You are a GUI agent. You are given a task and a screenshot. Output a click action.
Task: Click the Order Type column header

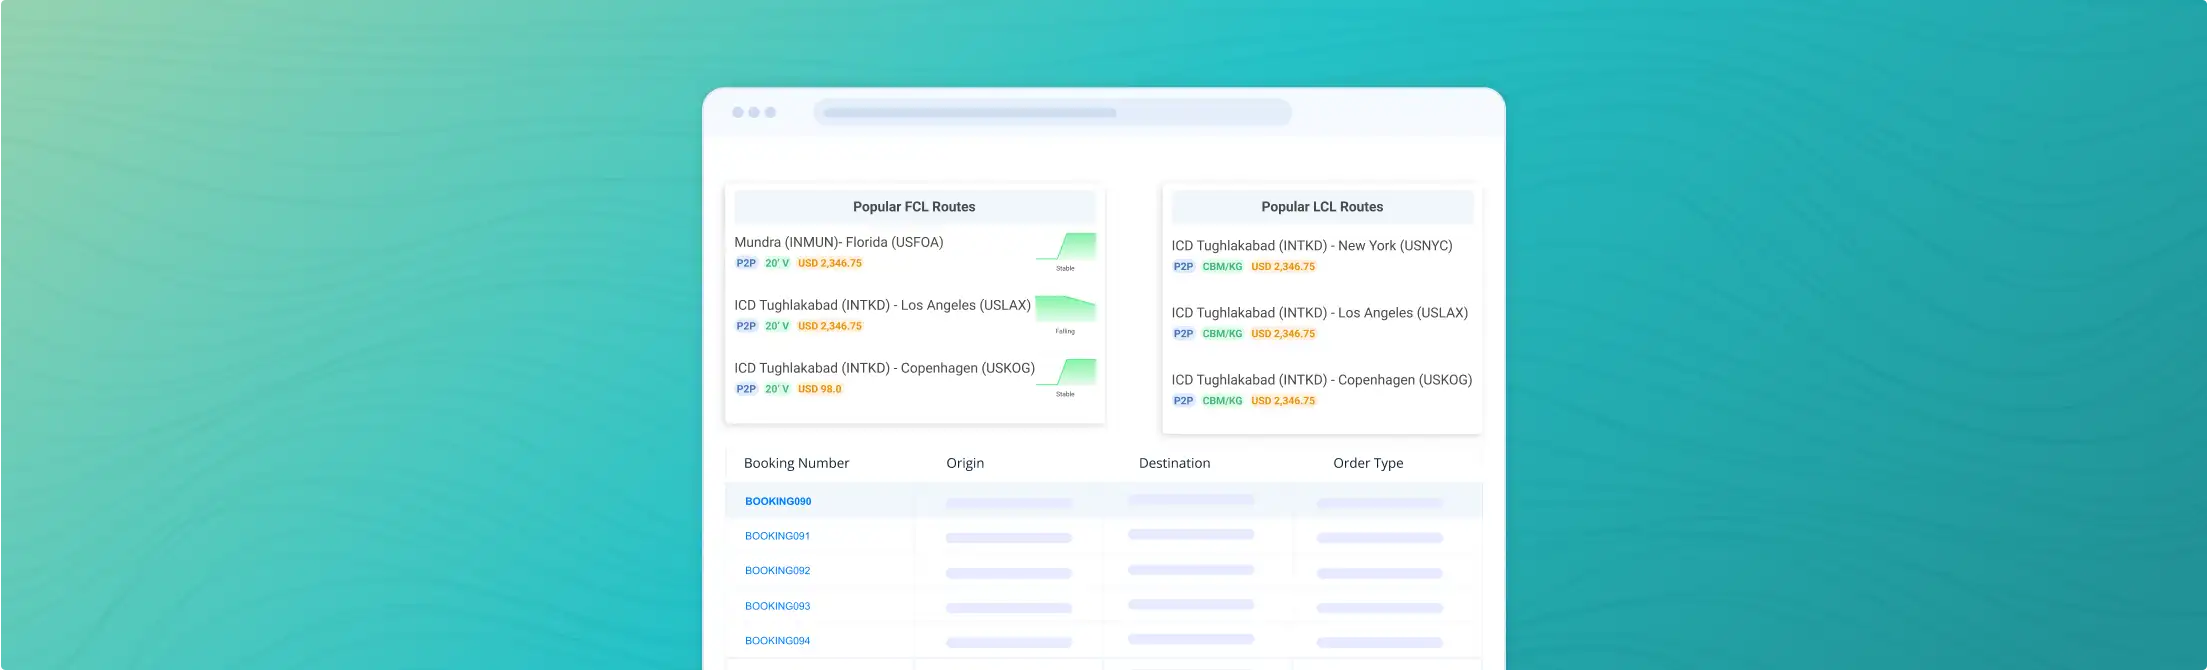click(x=1367, y=463)
